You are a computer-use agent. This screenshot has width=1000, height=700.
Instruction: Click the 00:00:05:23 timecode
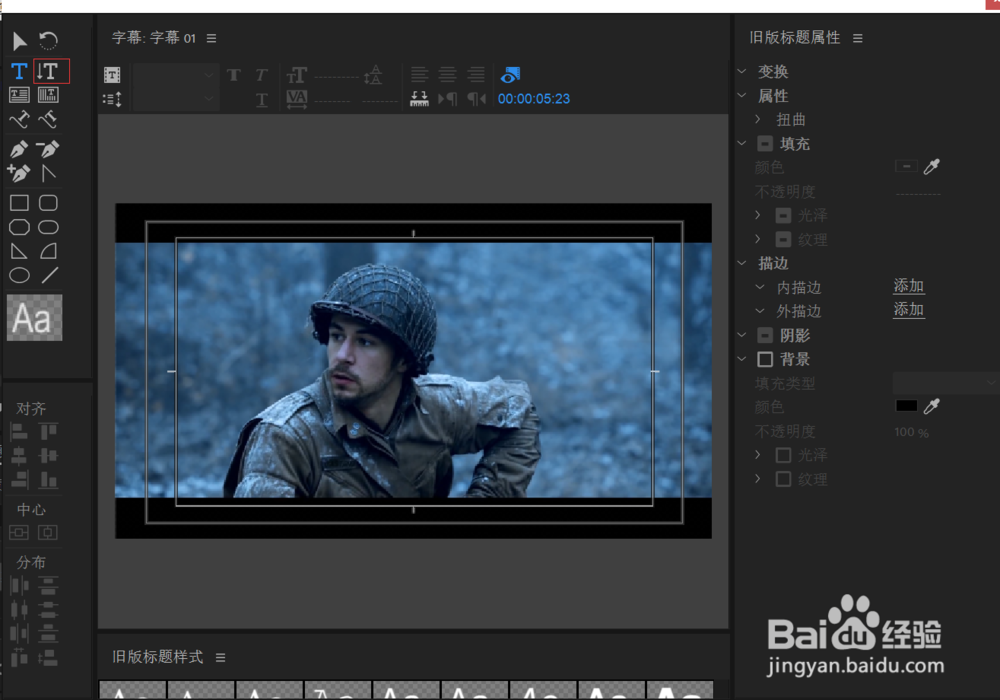point(534,99)
